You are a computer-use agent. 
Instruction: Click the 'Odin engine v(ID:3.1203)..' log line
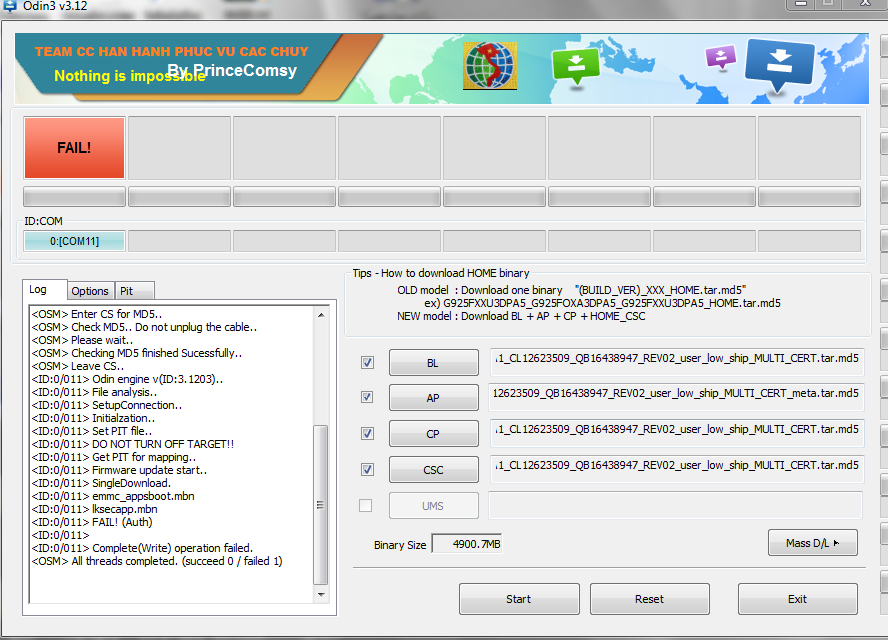[x=127, y=379]
